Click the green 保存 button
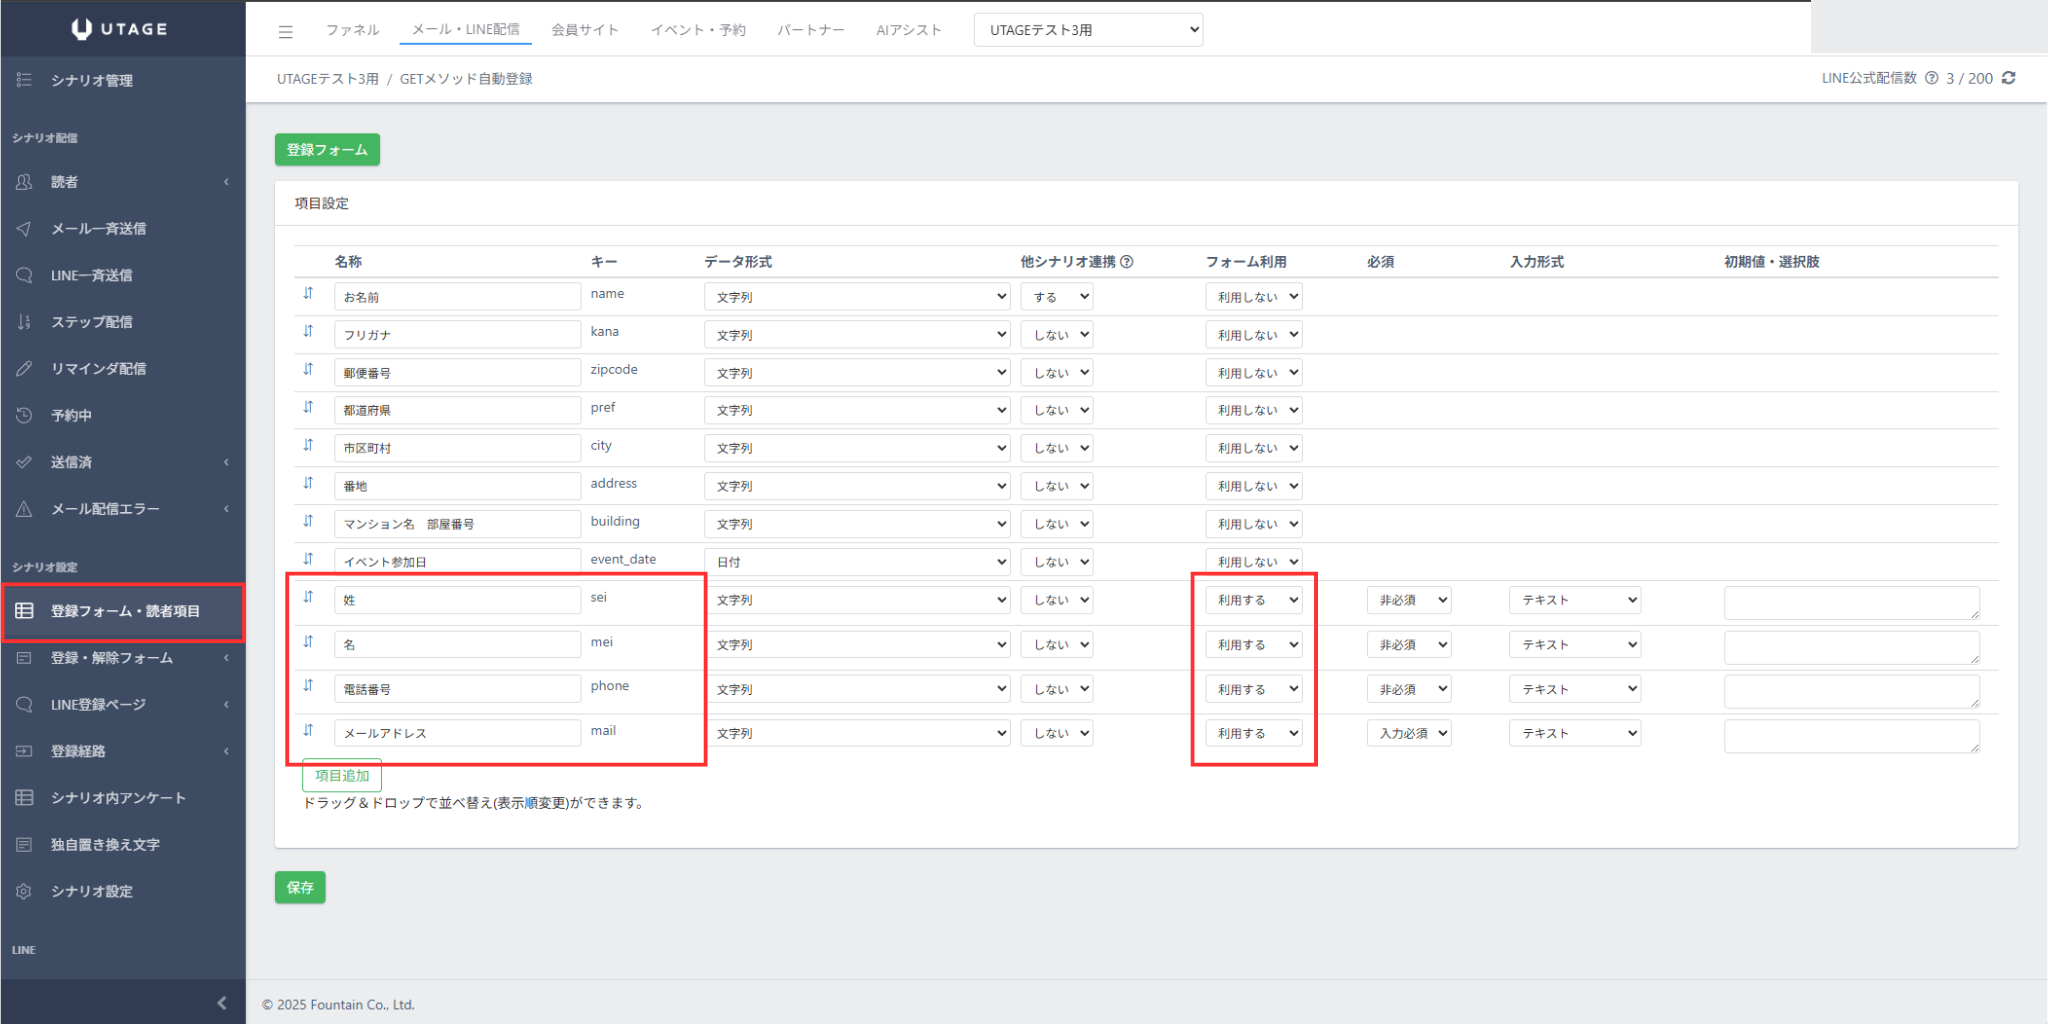 tap(300, 887)
